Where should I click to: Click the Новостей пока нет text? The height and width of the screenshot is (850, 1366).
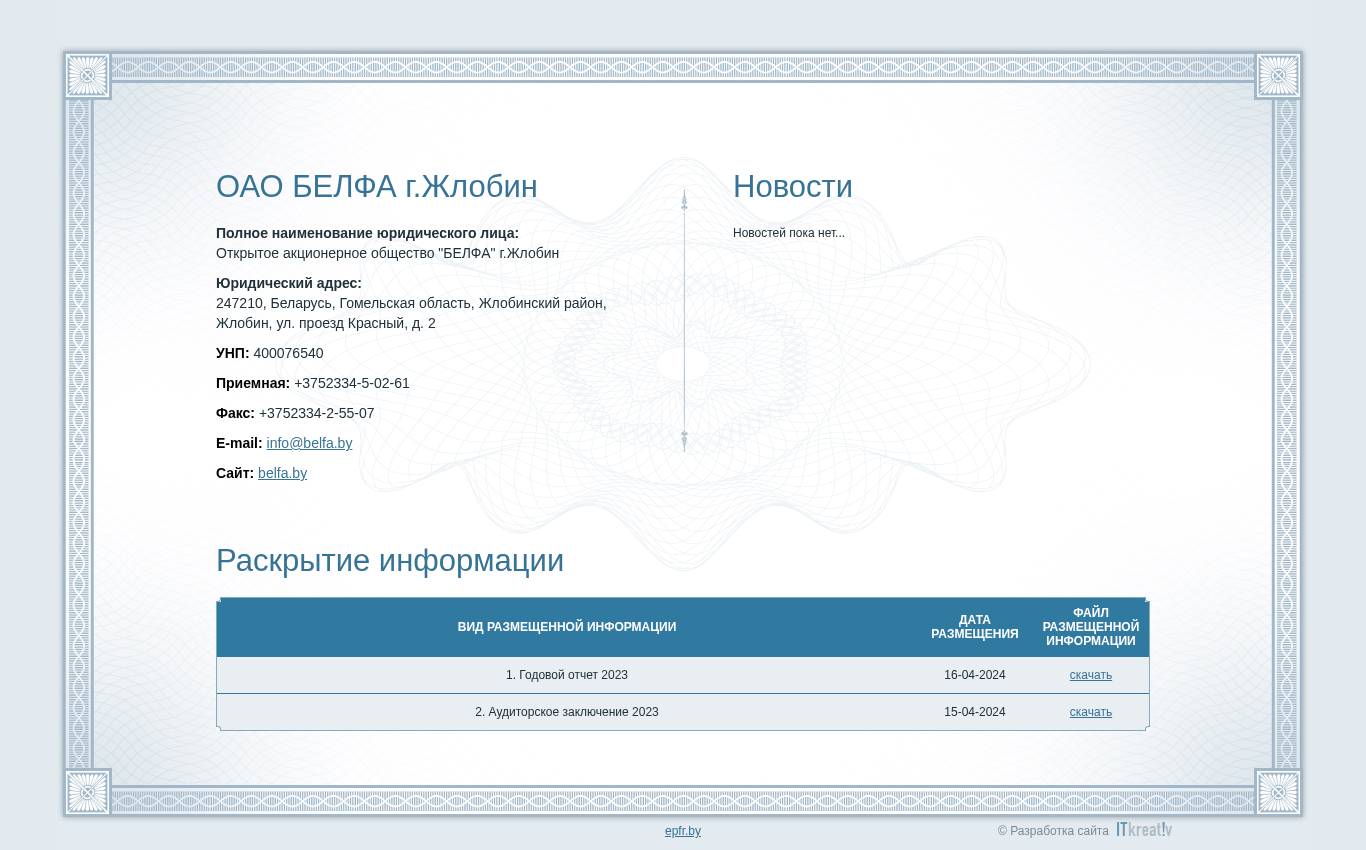point(789,233)
